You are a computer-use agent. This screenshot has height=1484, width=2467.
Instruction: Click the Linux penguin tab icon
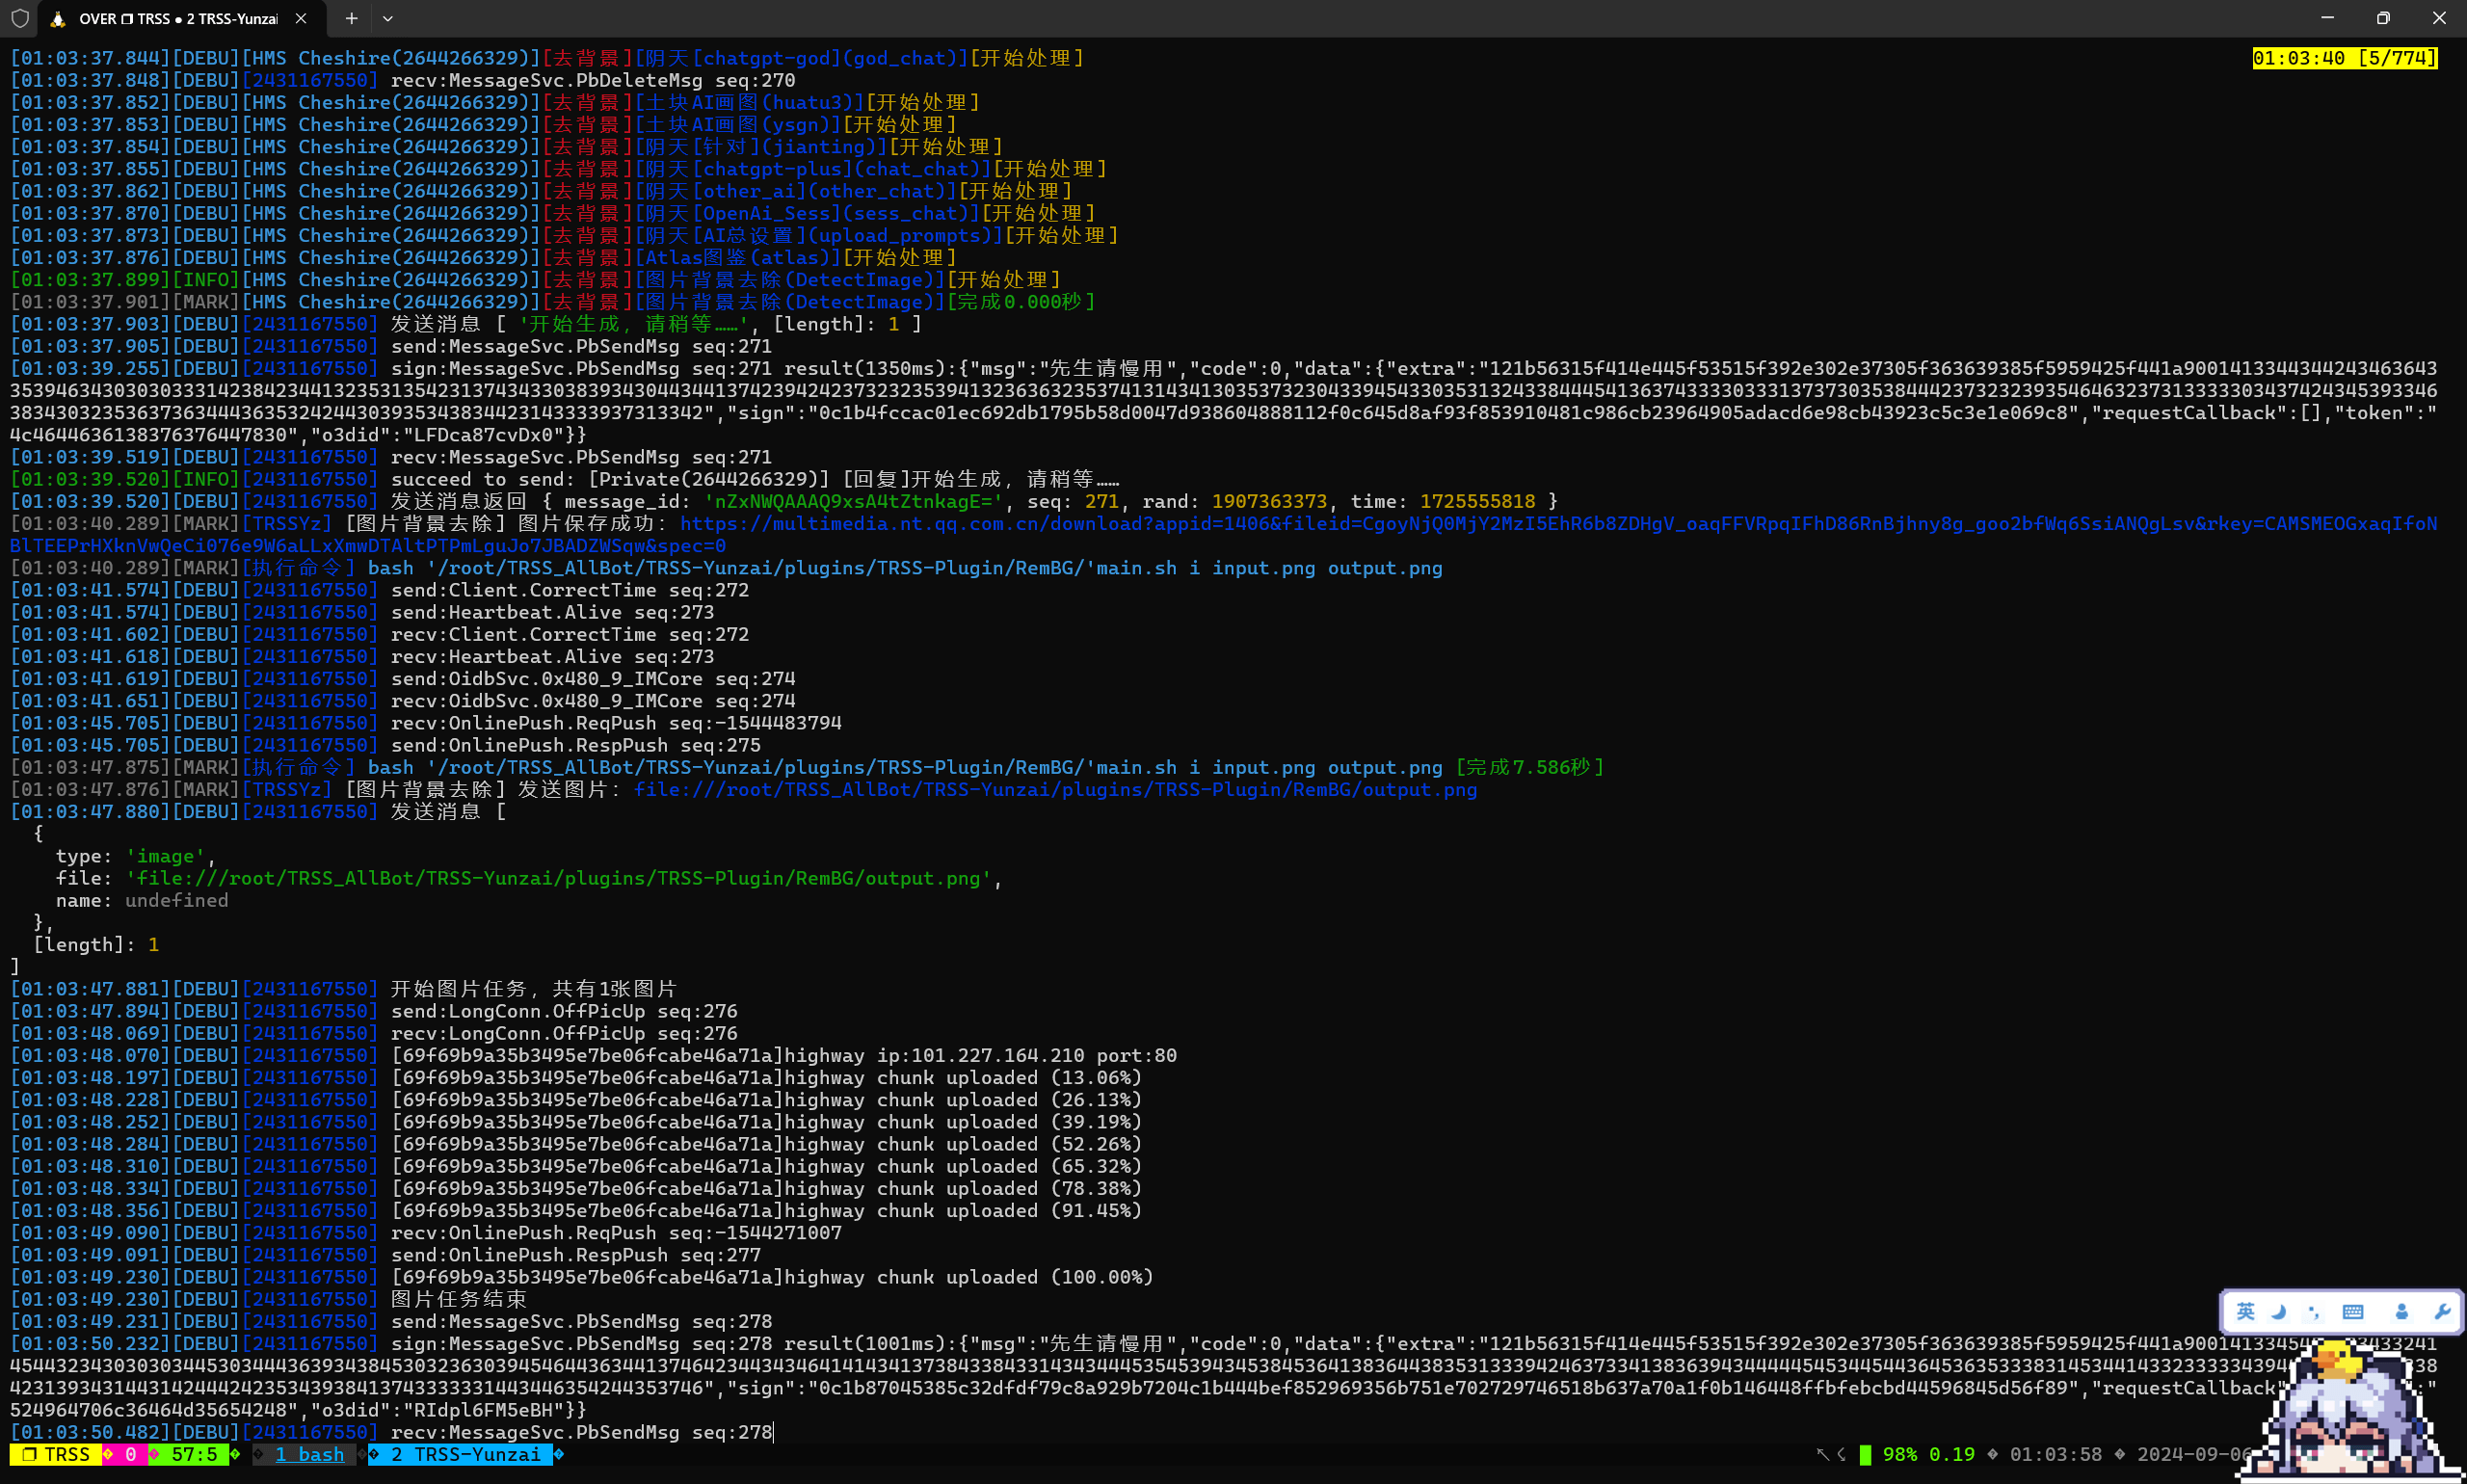coord(58,18)
